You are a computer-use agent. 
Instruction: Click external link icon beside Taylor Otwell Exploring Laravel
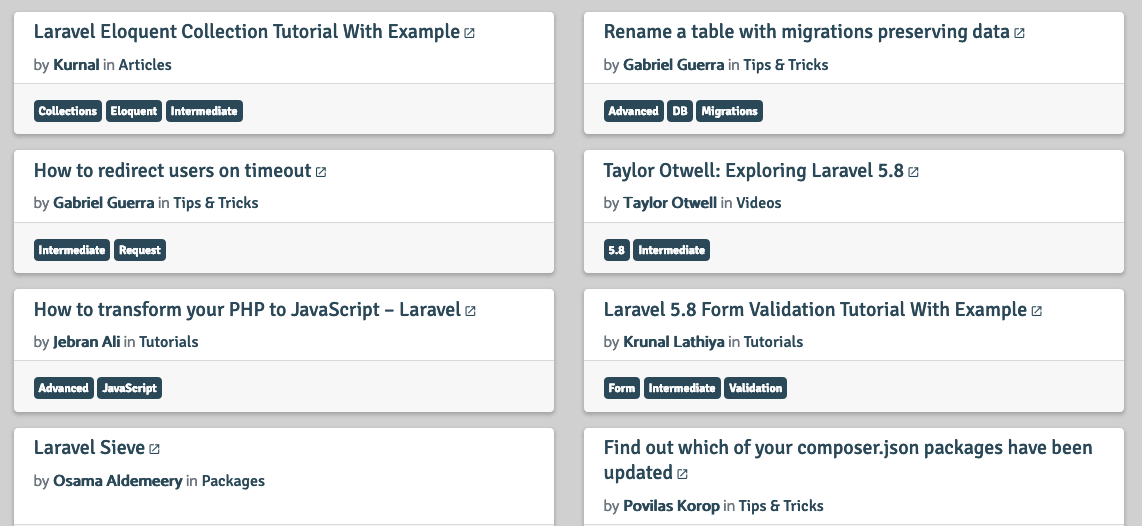pos(913,172)
